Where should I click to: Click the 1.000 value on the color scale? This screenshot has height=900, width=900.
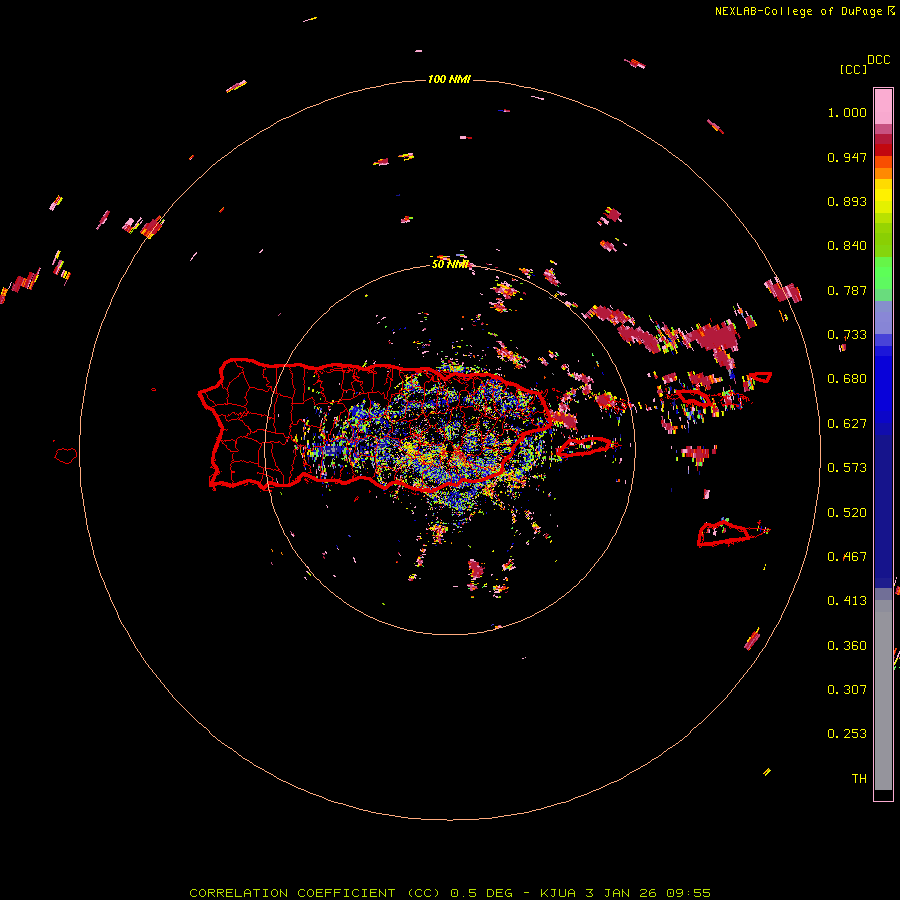tap(847, 112)
